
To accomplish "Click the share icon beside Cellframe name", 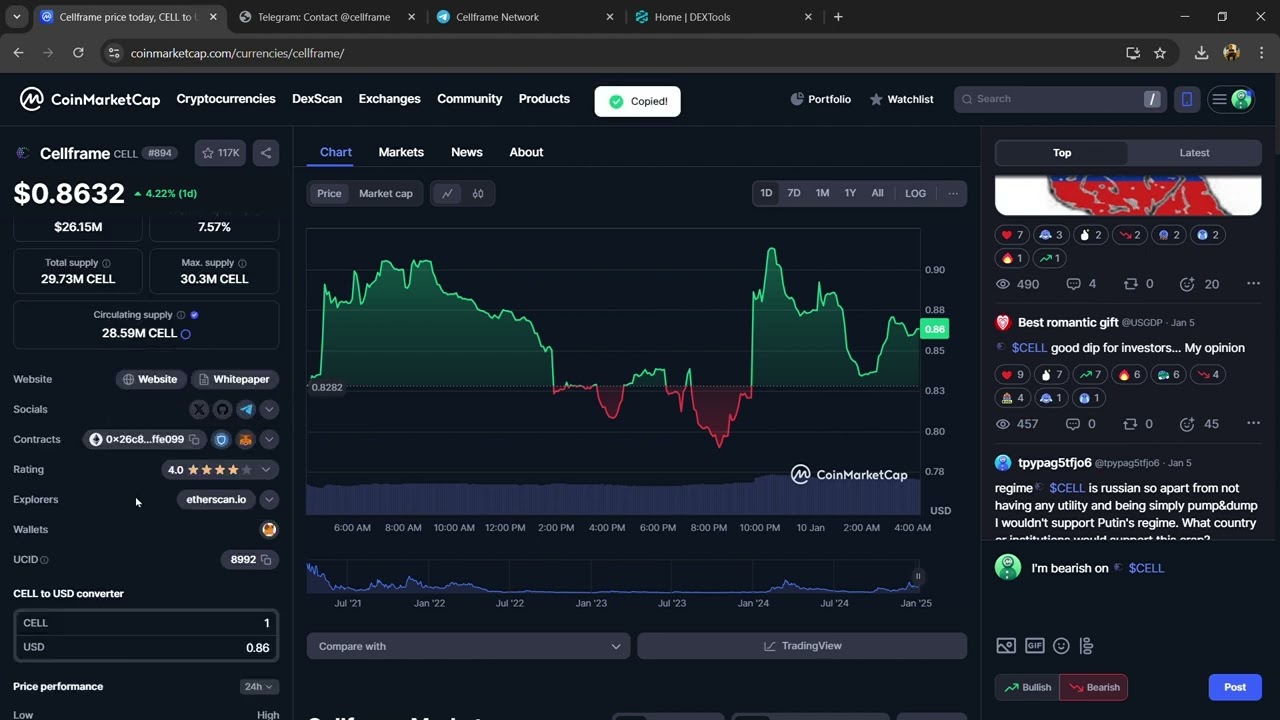I will pyautogui.click(x=265, y=153).
